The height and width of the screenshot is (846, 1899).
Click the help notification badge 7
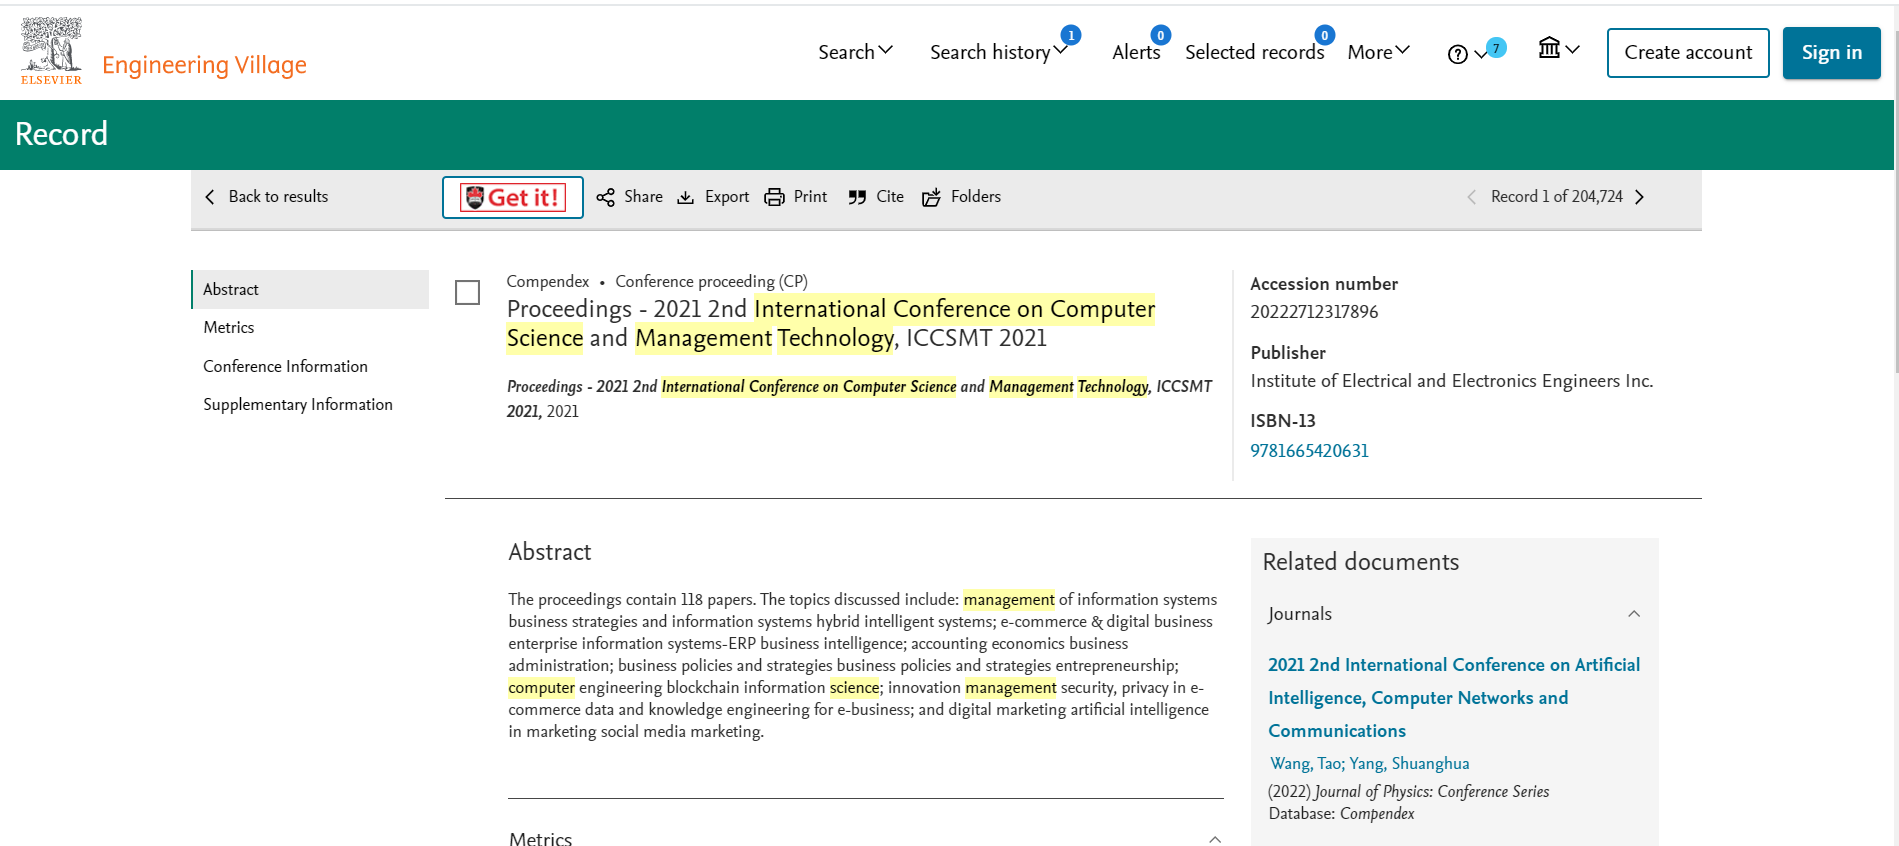(1496, 48)
